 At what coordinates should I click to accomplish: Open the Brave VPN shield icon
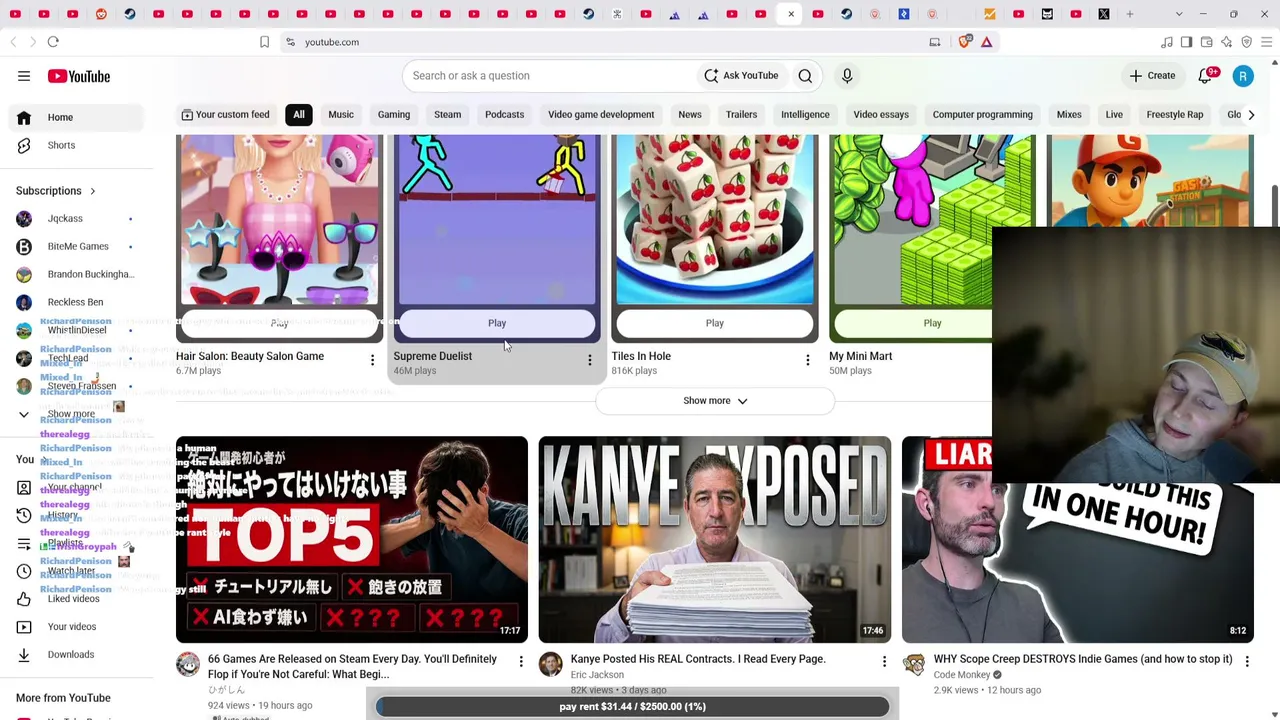pos(1246,42)
